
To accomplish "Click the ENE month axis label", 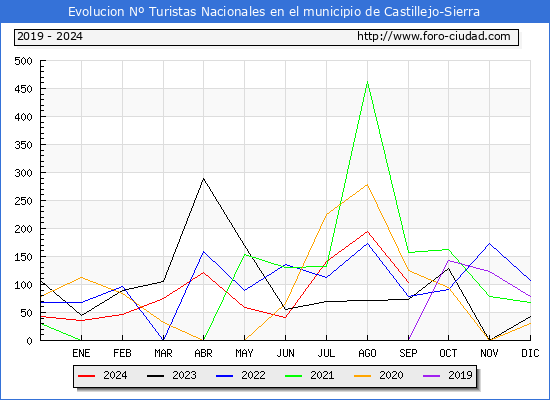I will (x=81, y=353).
